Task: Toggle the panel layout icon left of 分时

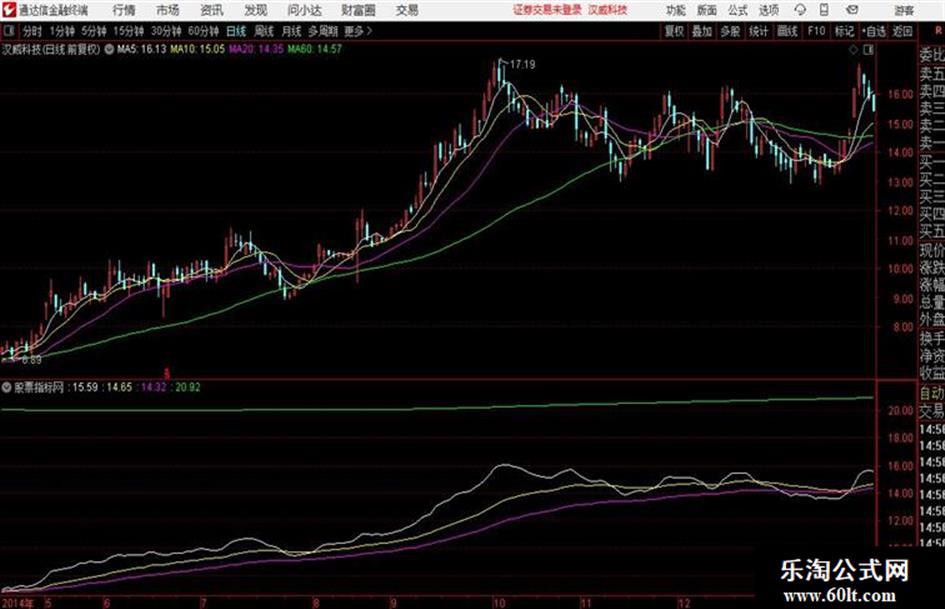Action: 8,31
